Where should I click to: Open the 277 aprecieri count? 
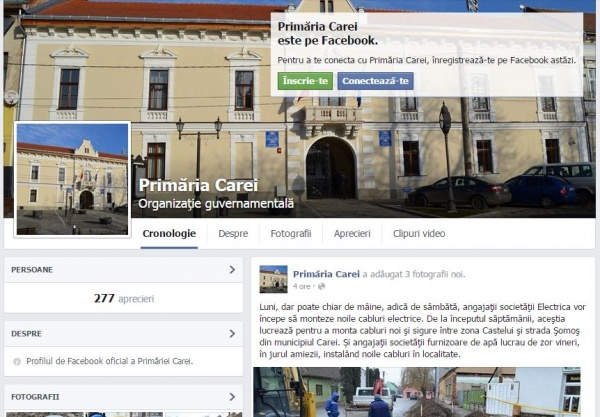[x=124, y=298]
